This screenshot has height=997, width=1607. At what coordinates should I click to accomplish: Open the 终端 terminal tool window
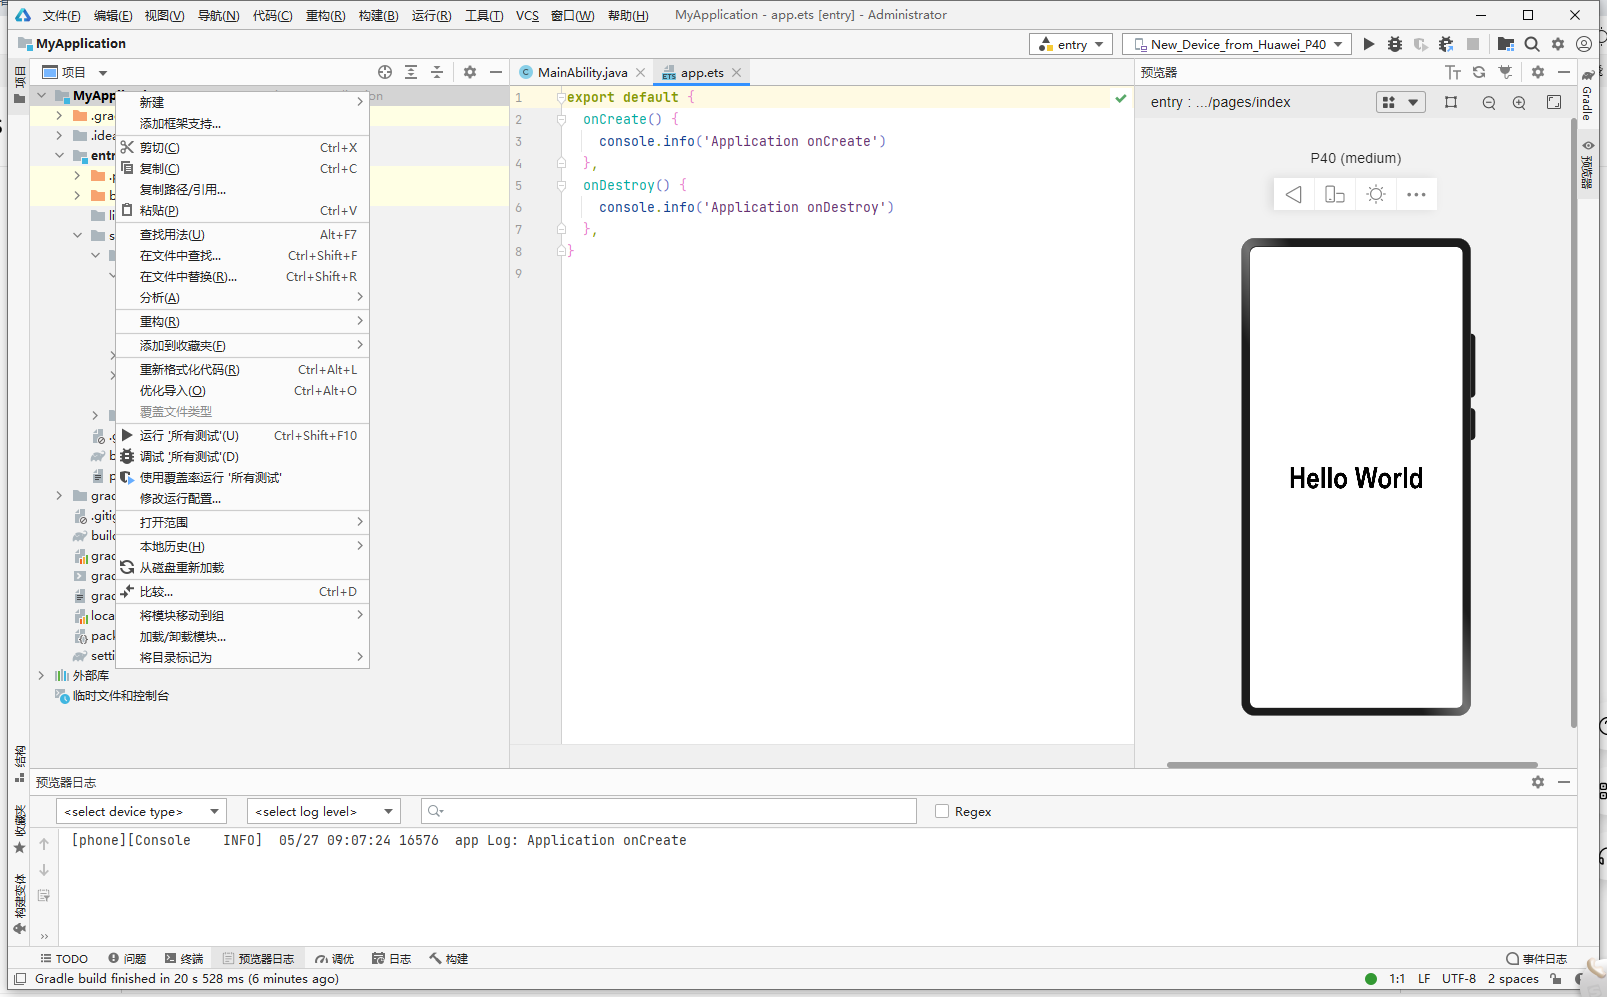184,958
